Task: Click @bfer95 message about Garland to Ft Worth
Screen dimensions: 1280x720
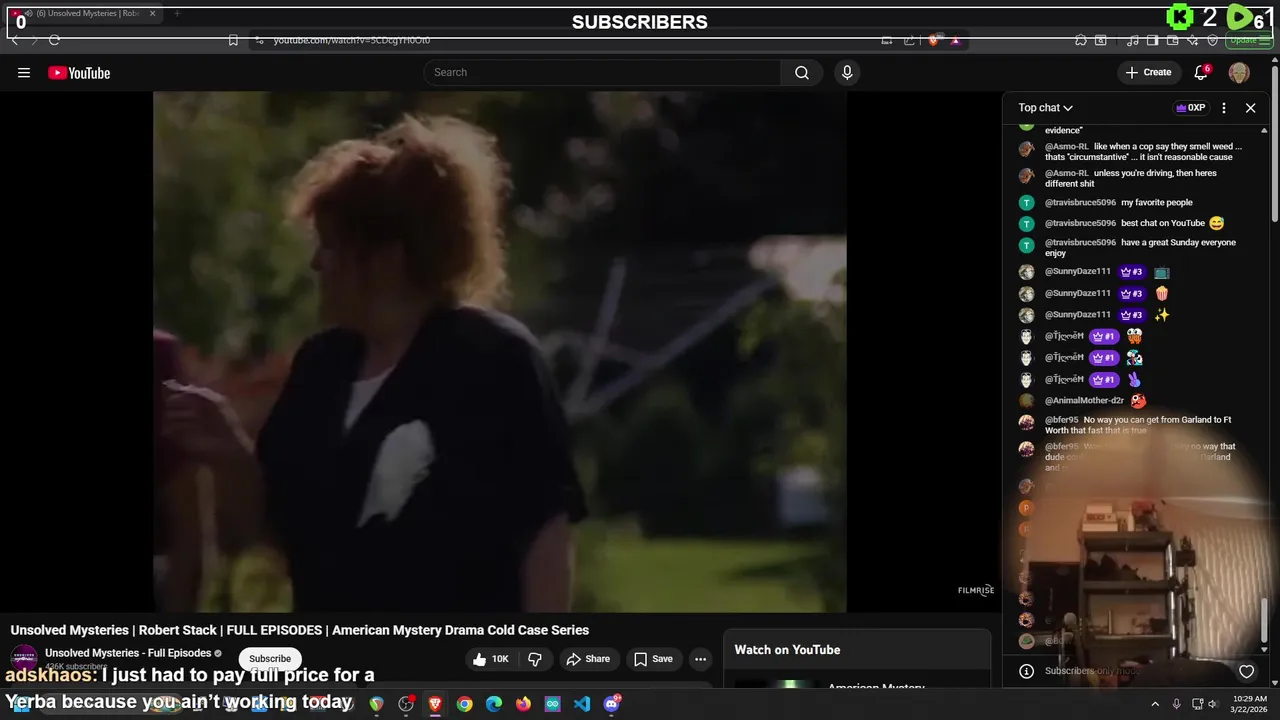Action: click(1138, 425)
